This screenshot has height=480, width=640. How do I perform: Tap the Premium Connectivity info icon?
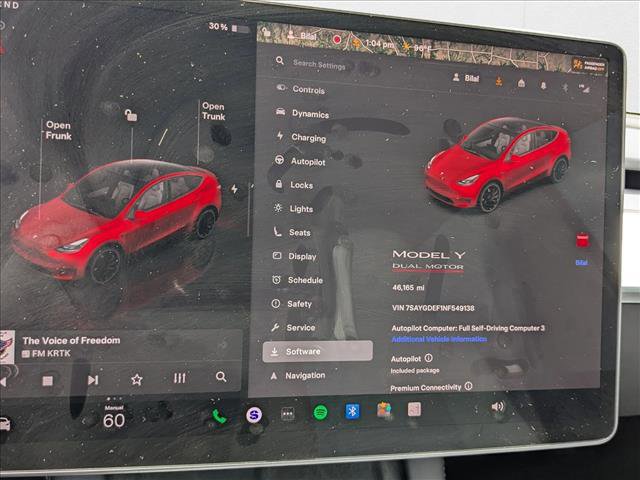469,386
